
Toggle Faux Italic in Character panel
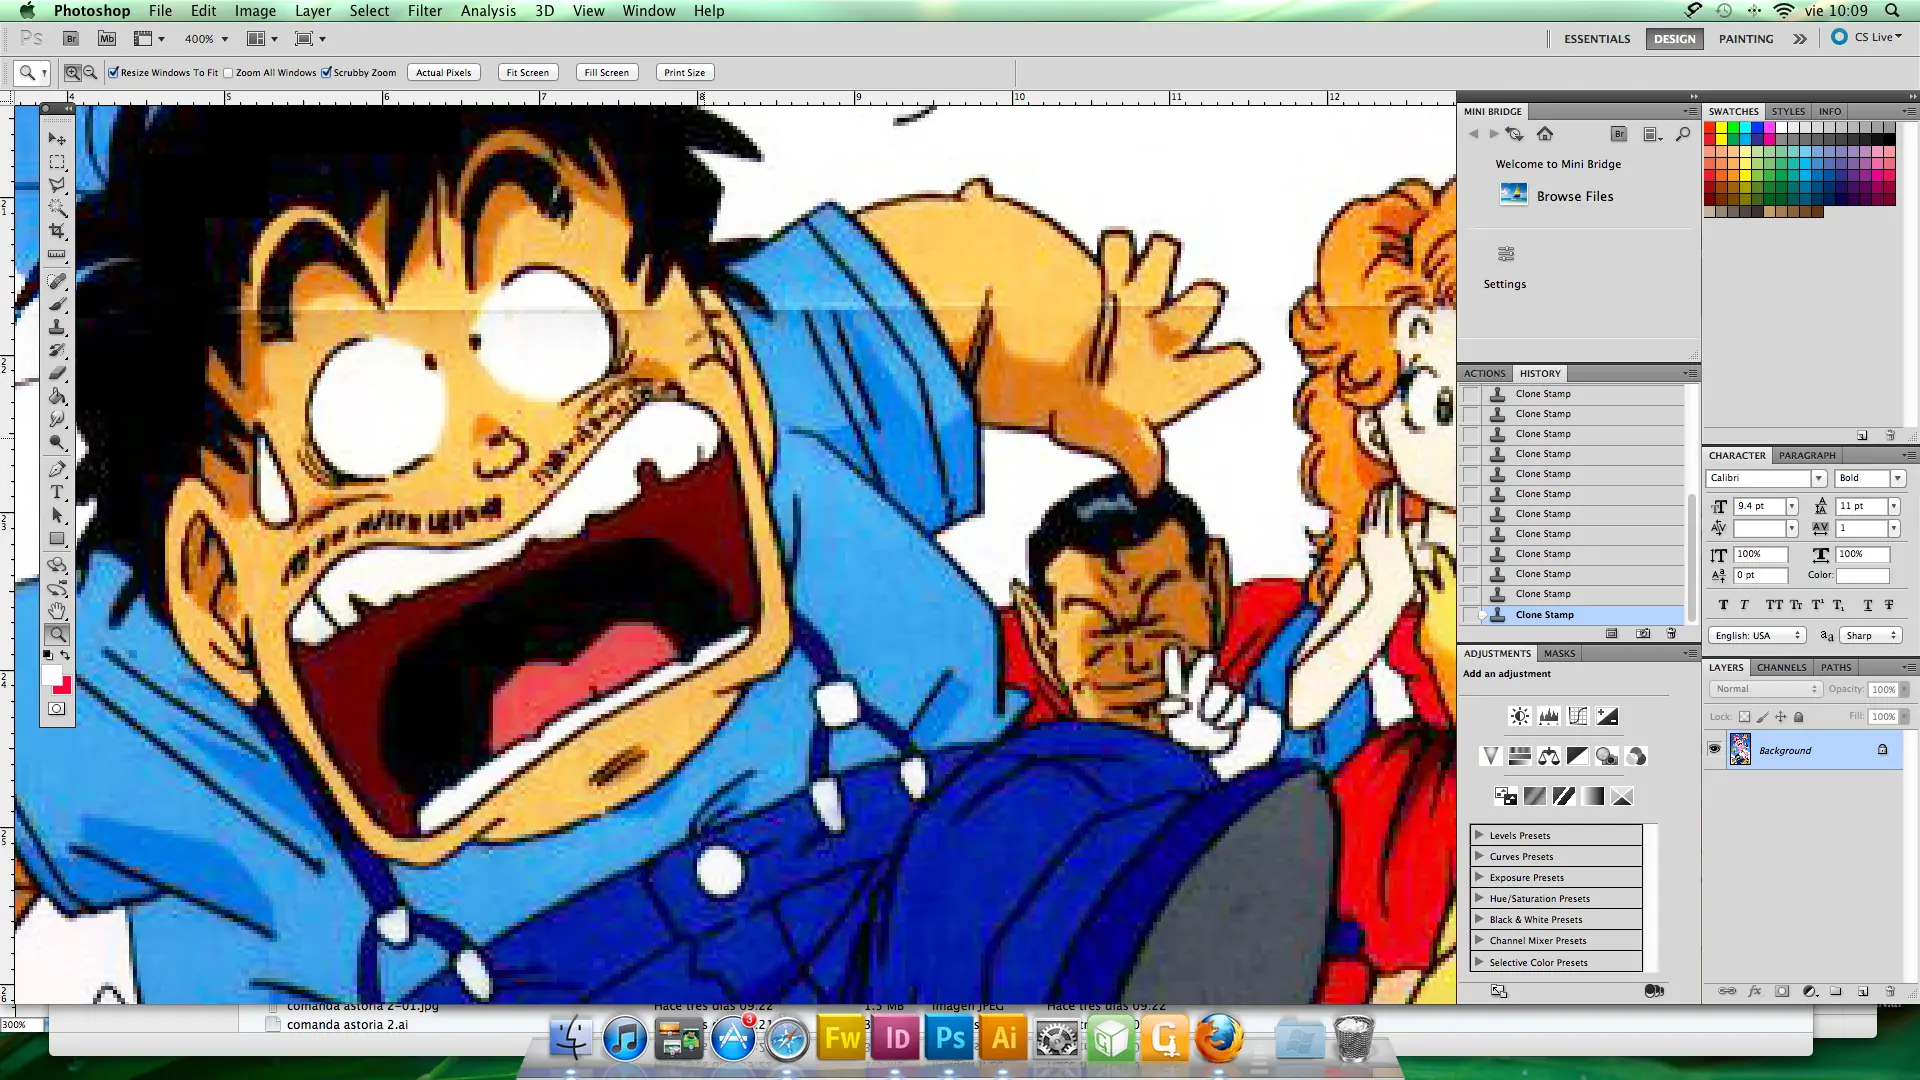pos(1745,605)
